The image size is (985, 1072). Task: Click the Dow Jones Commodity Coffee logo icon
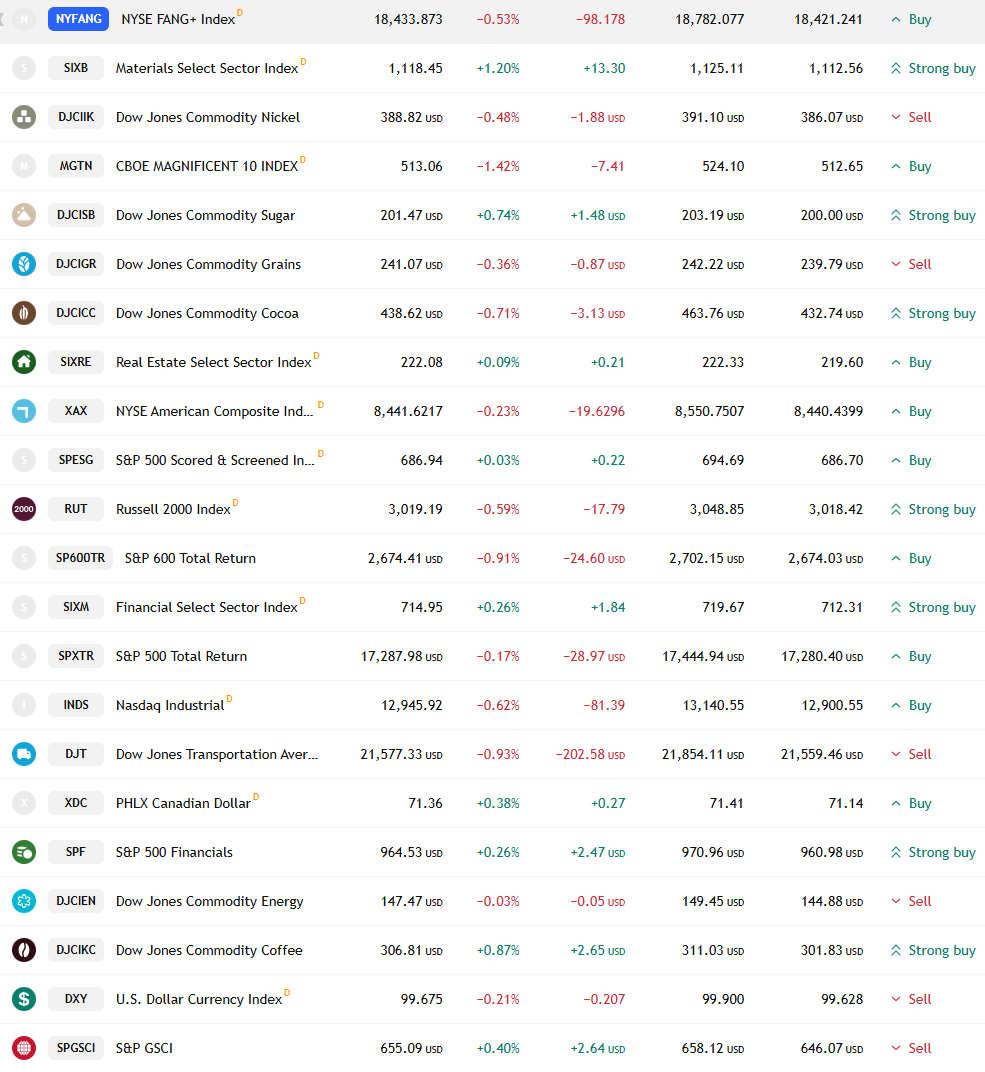pos(24,950)
